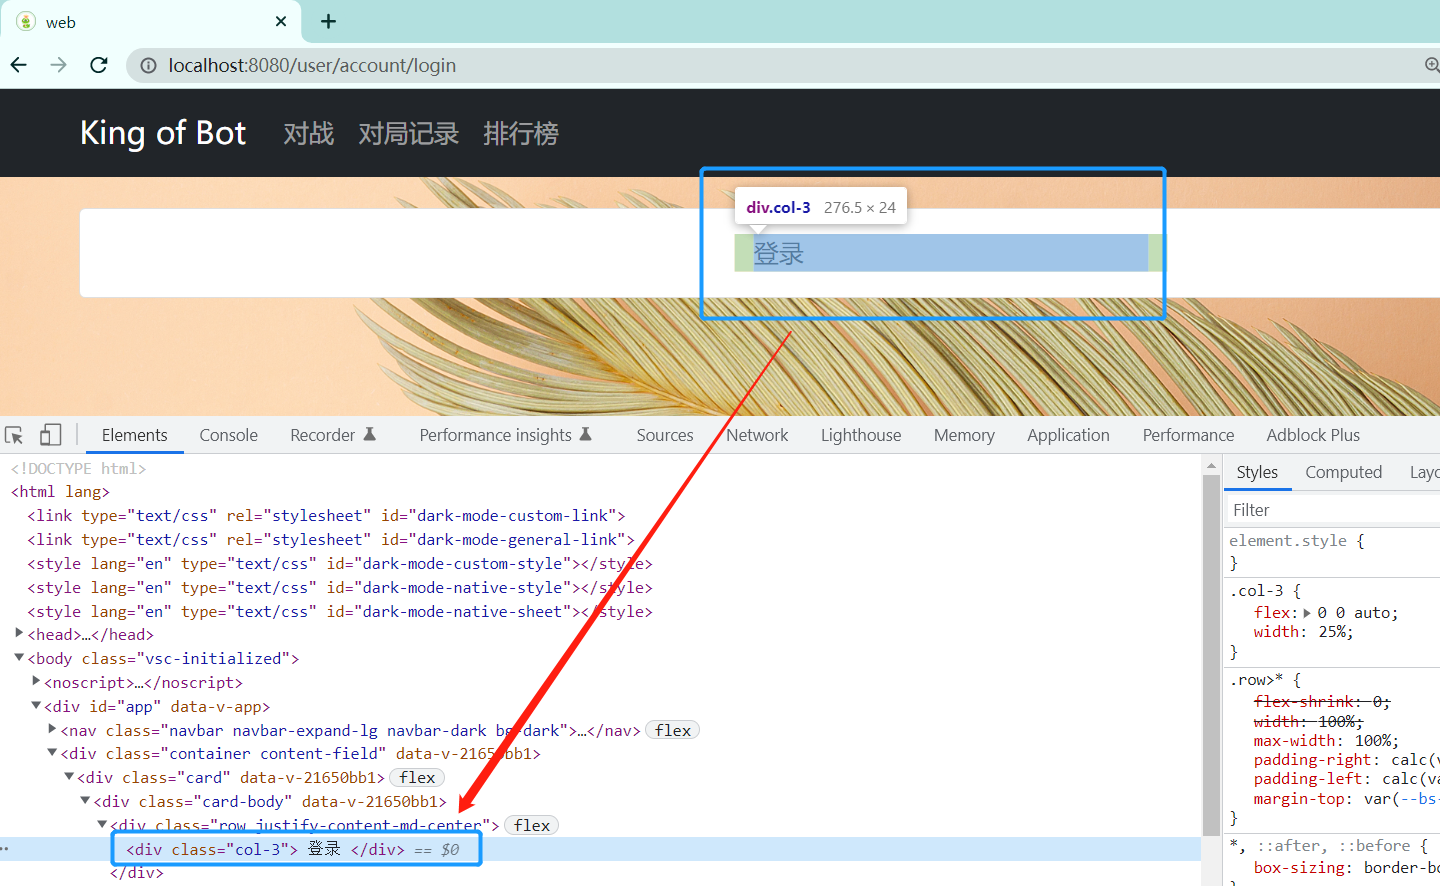The image size is (1440, 886).
Task: Toggle the flex badge next to the nav element
Action: click(673, 730)
